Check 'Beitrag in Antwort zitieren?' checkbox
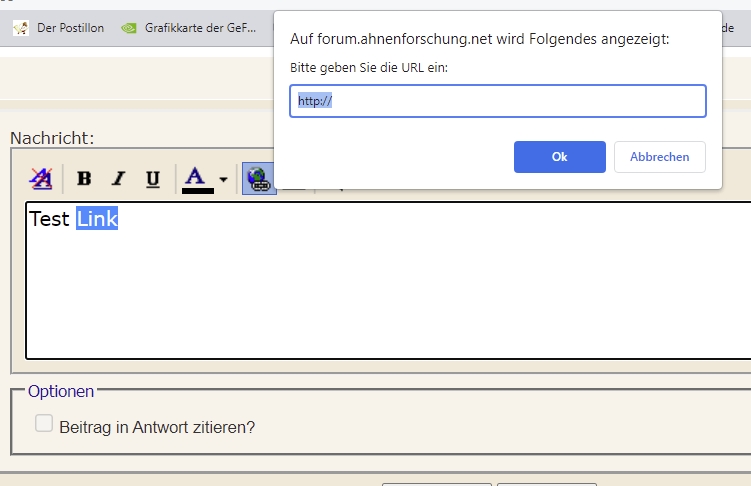 (x=44, y=424)
